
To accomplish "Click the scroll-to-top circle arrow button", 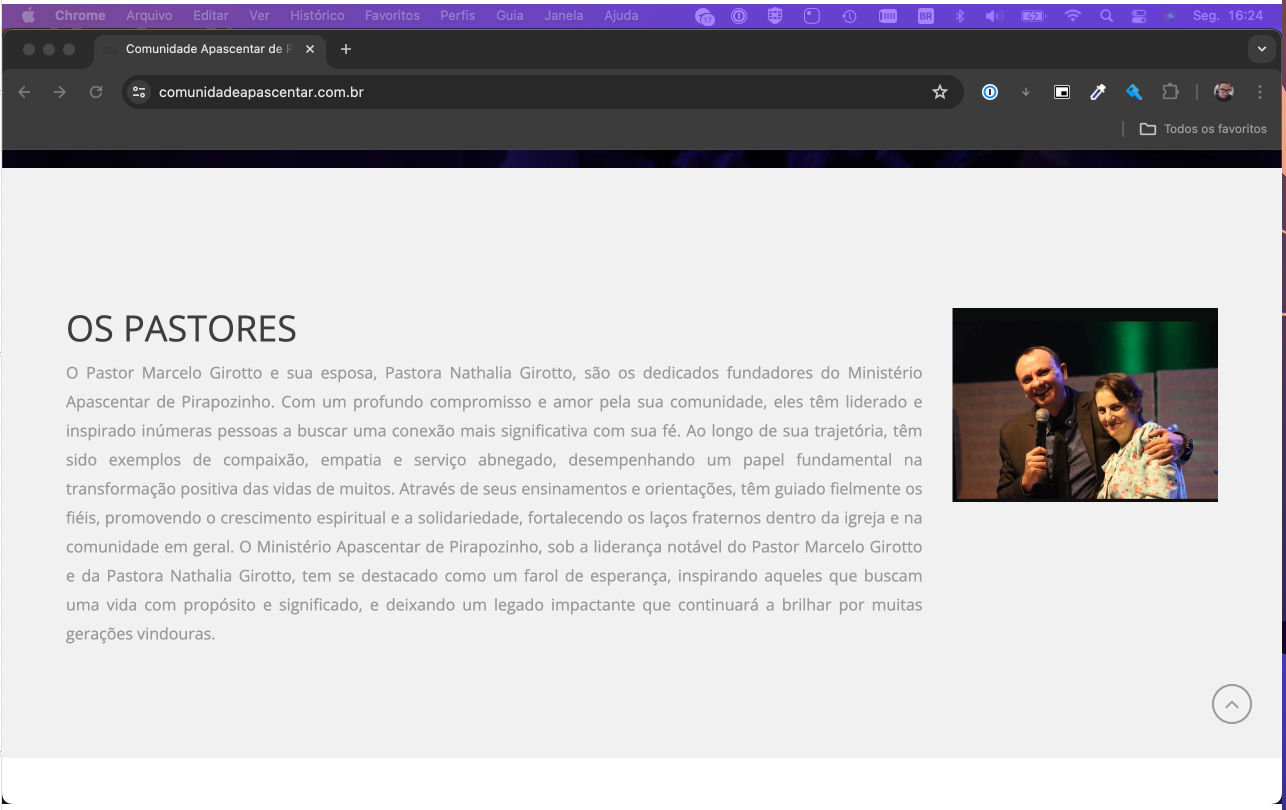I will 1231,704.
